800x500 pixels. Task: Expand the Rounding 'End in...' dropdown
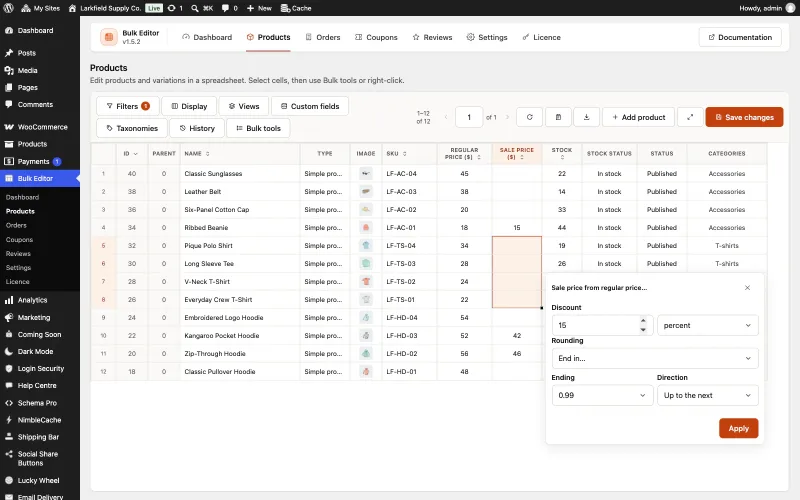[655, 358]
